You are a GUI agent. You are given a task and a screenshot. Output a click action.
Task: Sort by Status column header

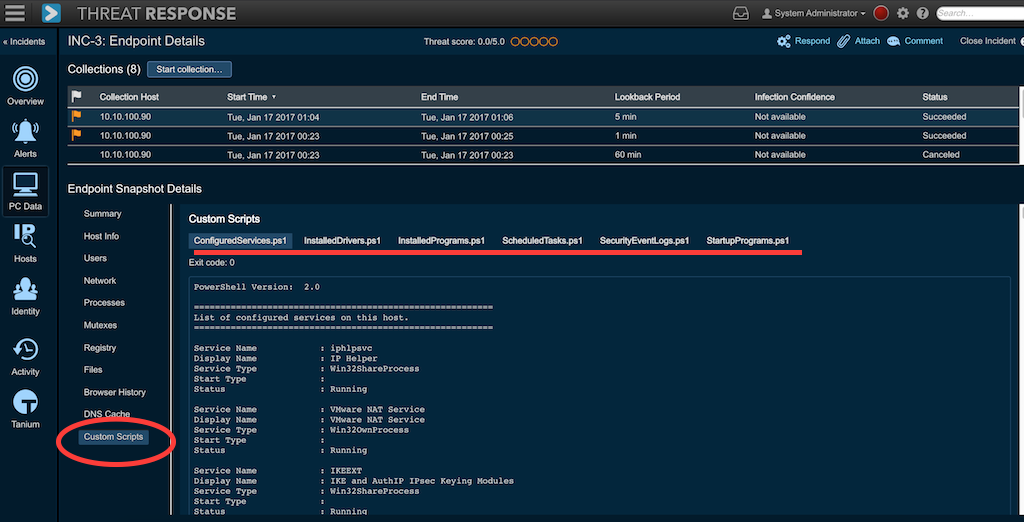(x=935, y=97)
